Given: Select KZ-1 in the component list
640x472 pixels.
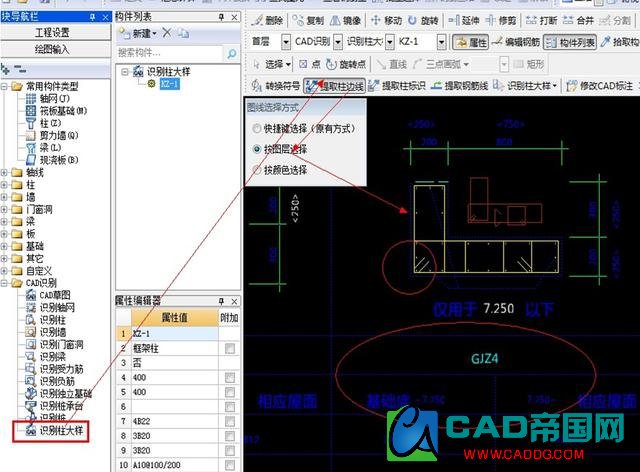Looking at the screenshot, I should coord(170,84).
